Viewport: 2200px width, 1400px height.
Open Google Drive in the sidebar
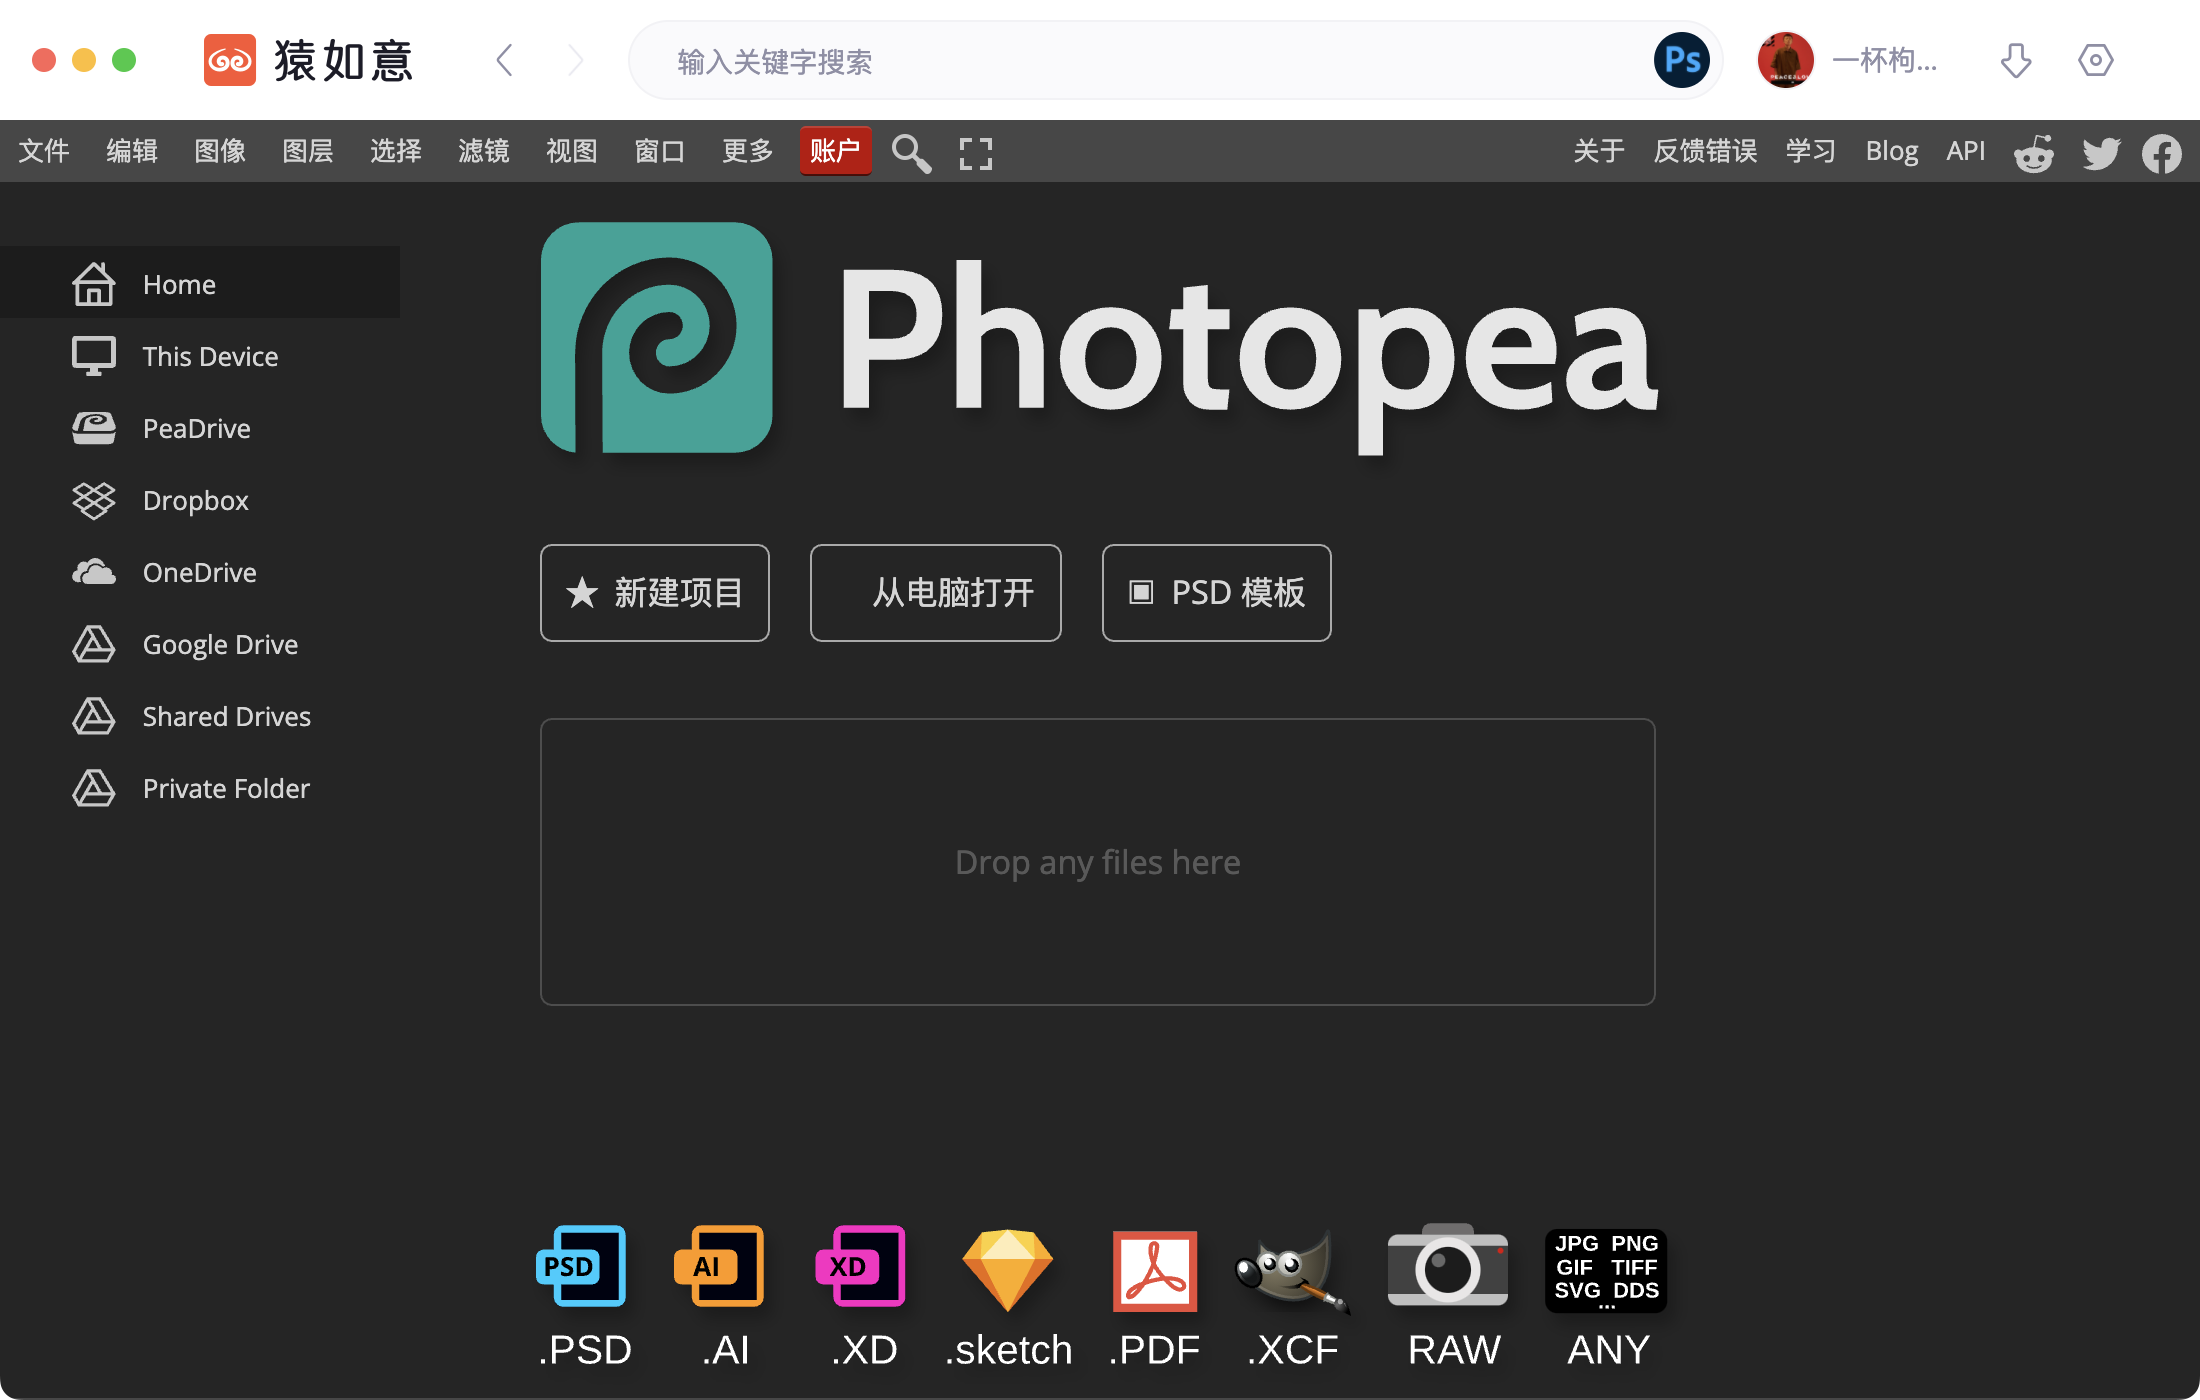[x=200, y=644]
